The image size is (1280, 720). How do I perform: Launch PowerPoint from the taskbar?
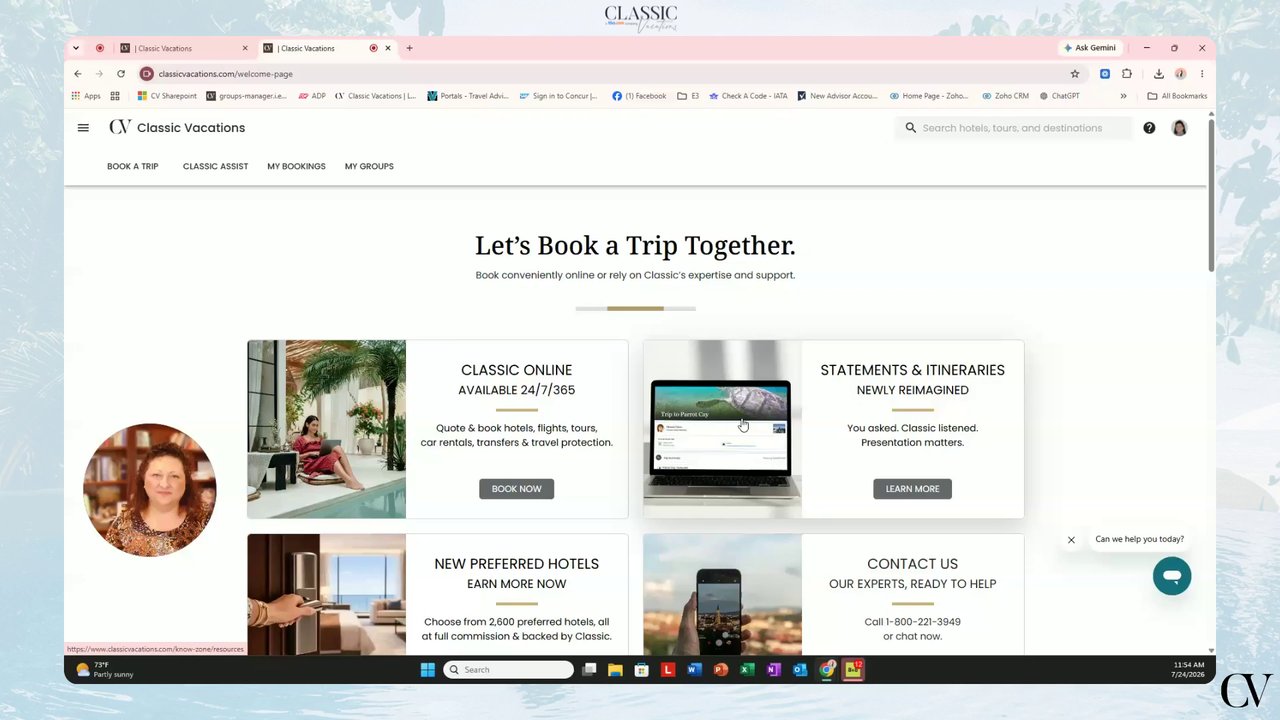tap(721, 670)
